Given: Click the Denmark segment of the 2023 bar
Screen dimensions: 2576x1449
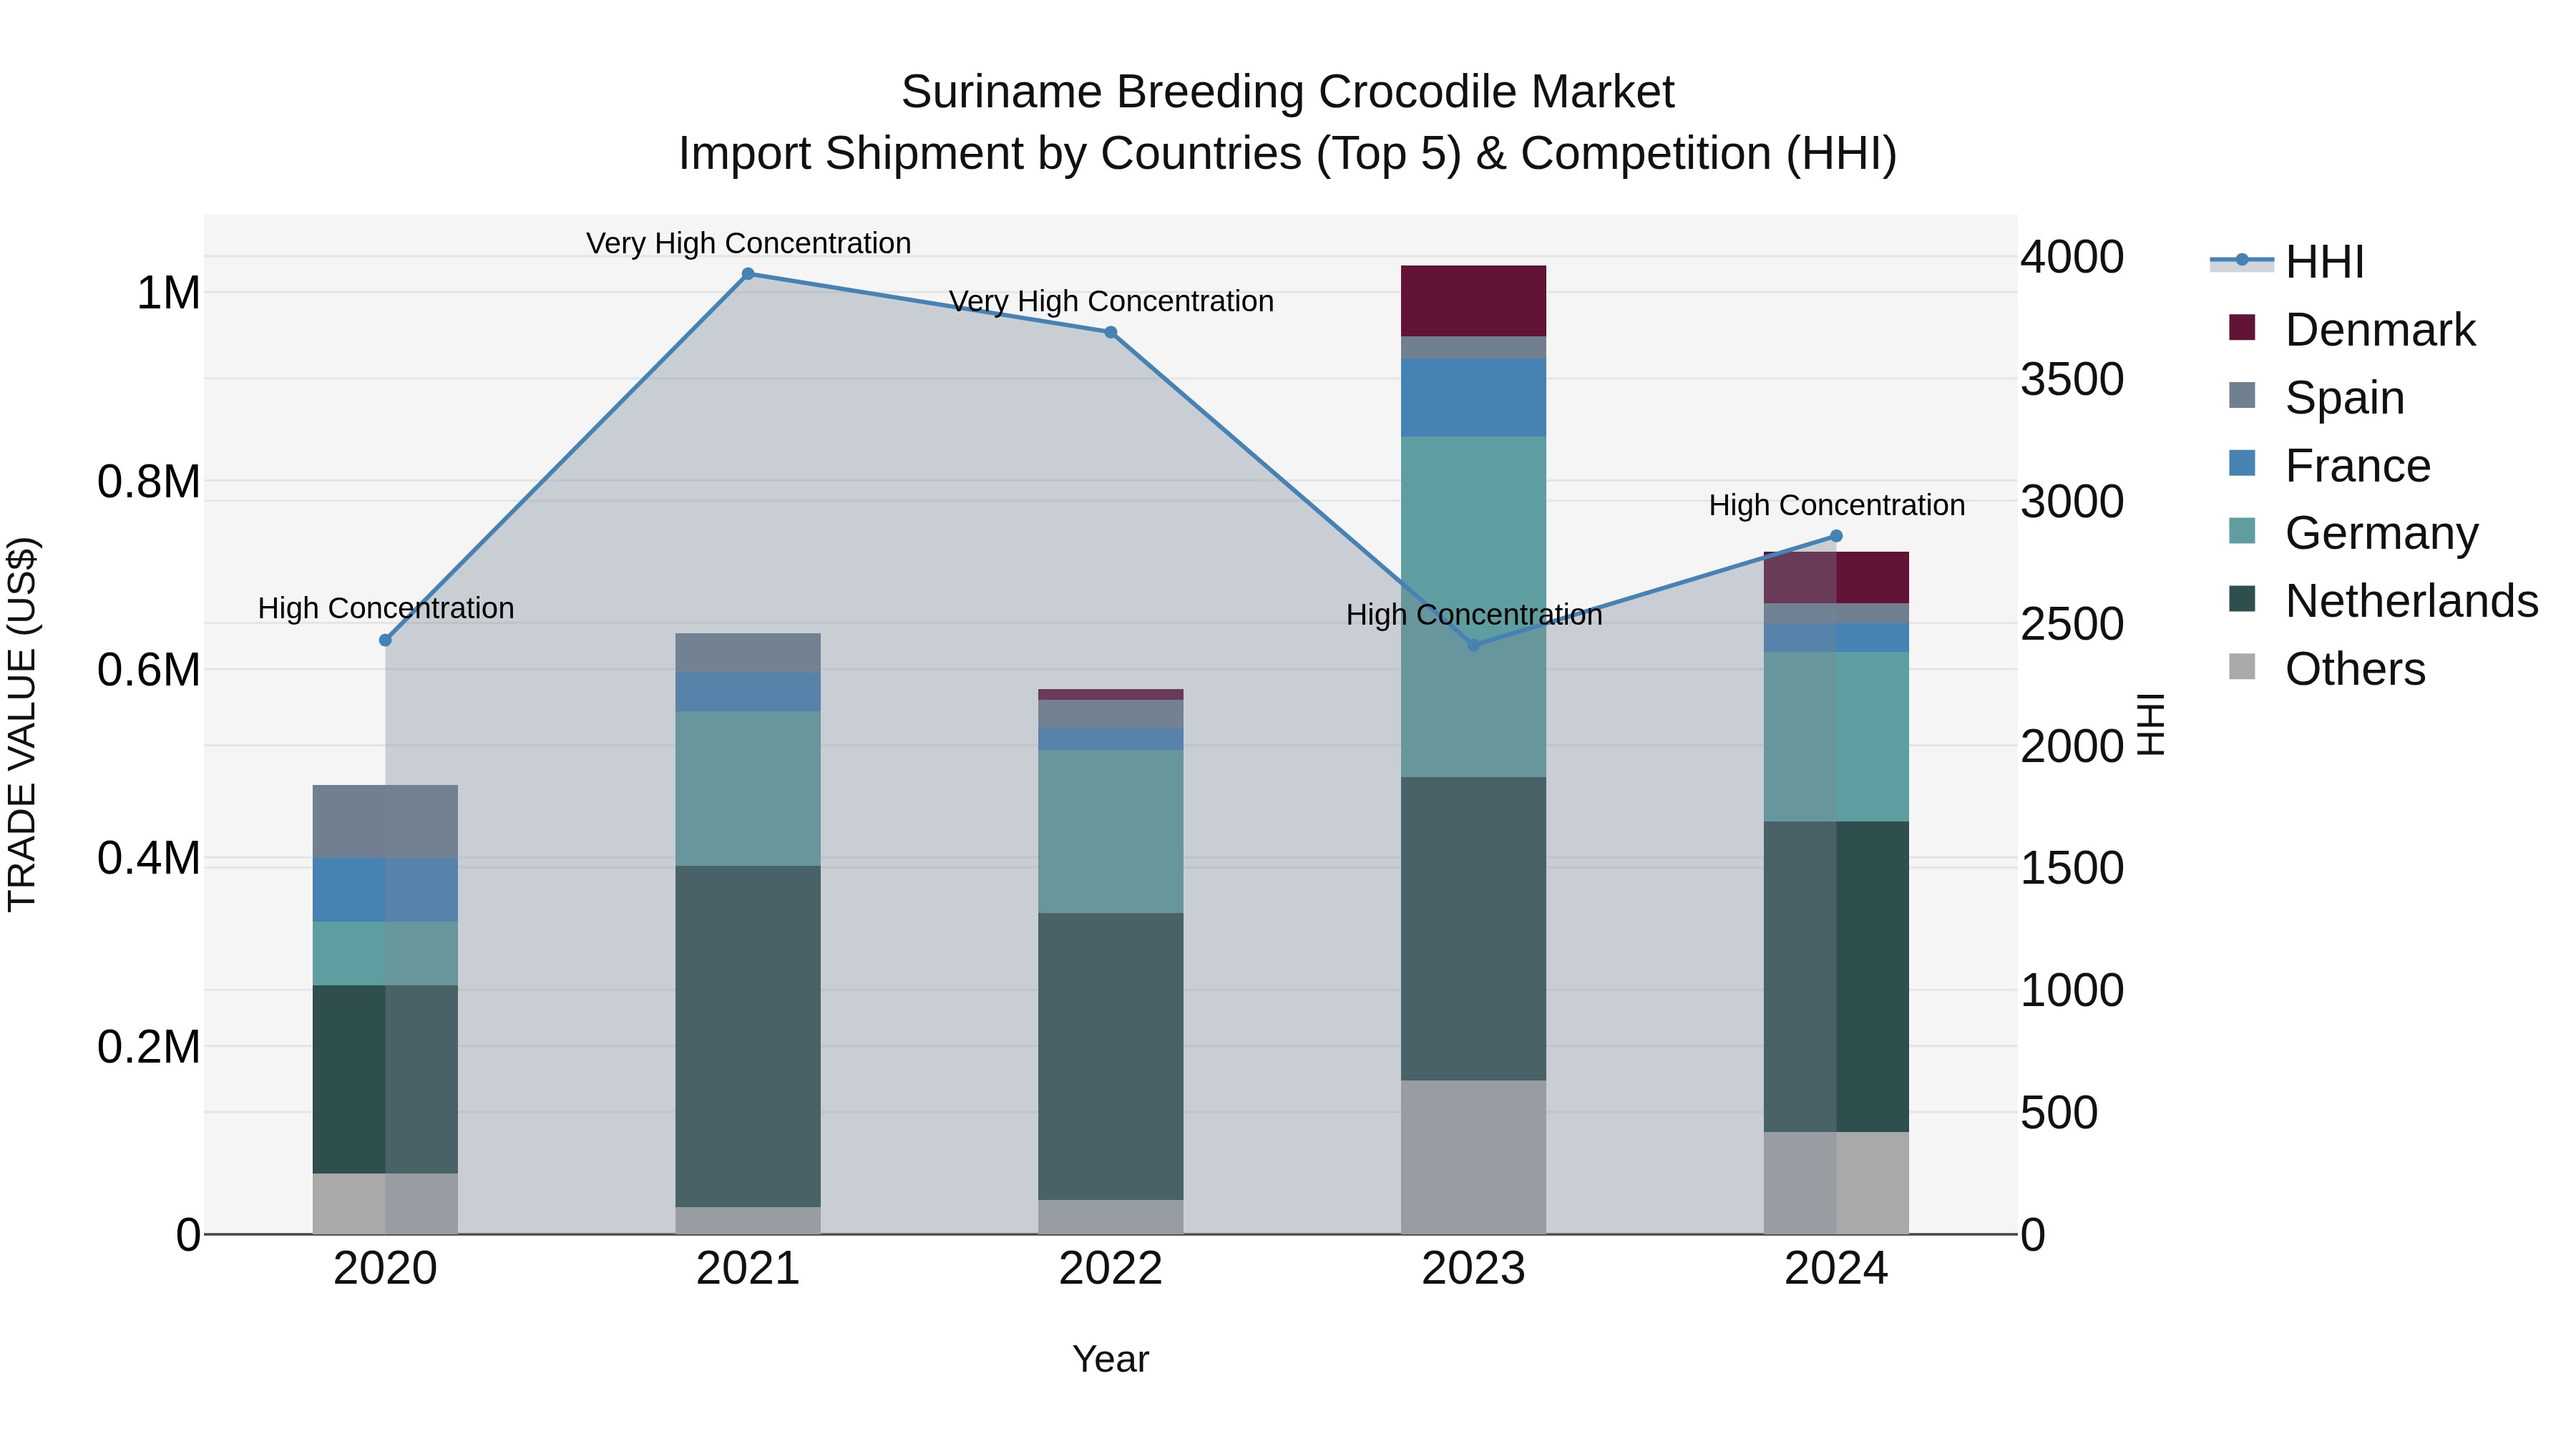Looking at the screenshot, I should pos(1473,301).
